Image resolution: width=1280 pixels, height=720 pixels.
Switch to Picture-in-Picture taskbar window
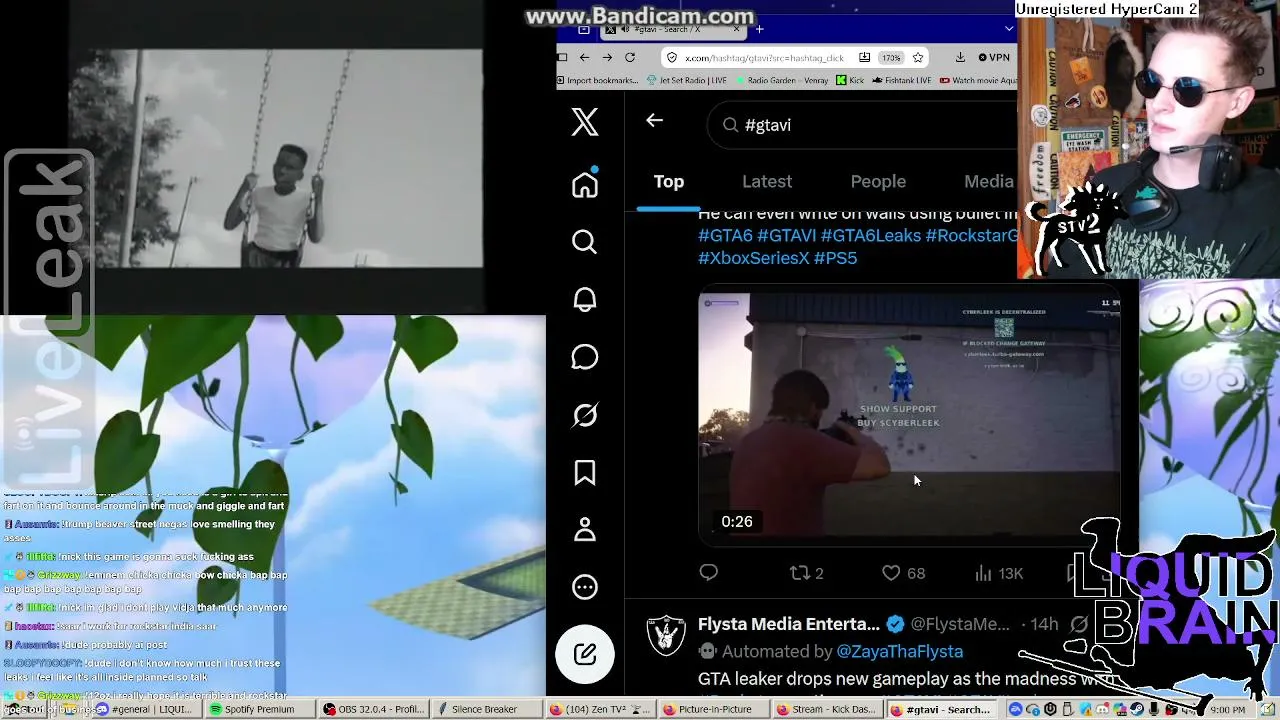coord(714,710)
